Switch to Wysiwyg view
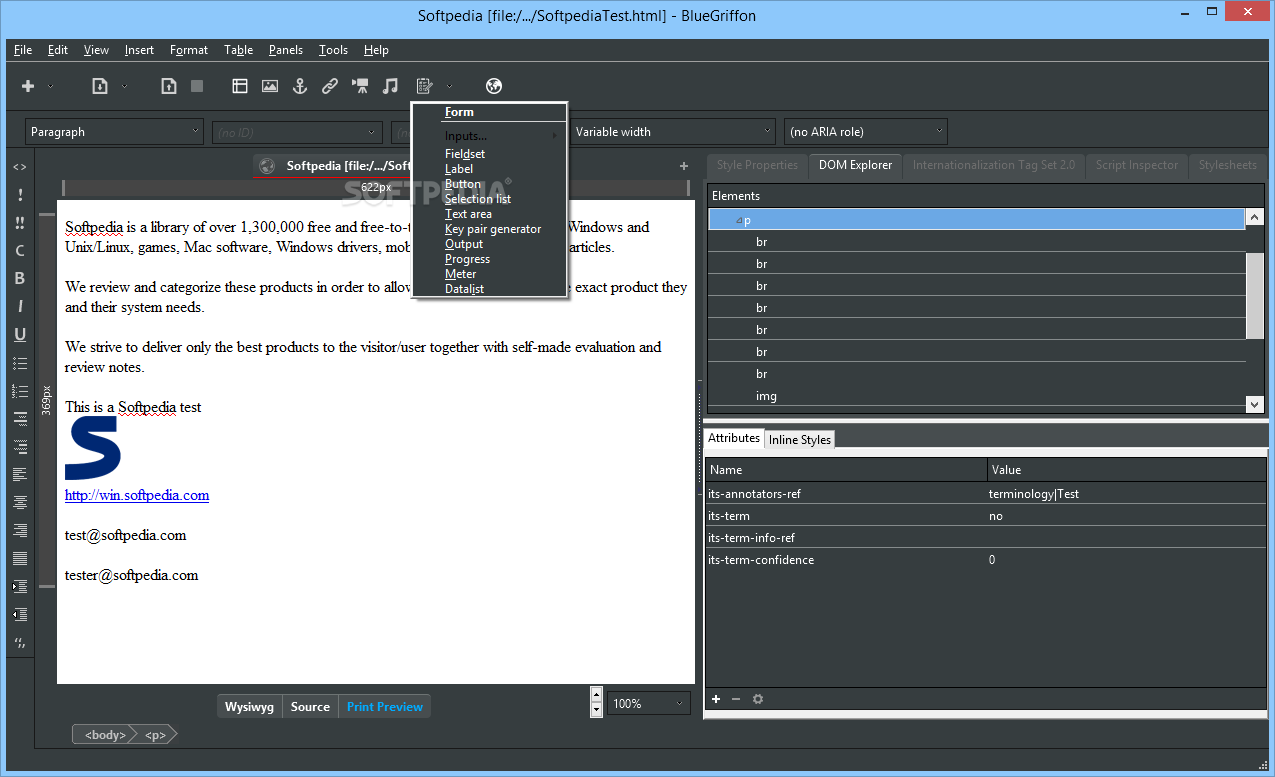The height and width of the screenshot is (777, 1275). coord(249,707)
